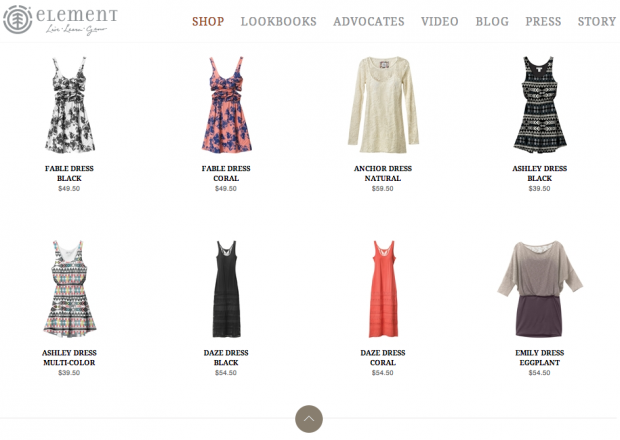This screenshot has width=620, height=440.
Task: View the Daze Dress Black image
Action: click(x=226, y=289)
